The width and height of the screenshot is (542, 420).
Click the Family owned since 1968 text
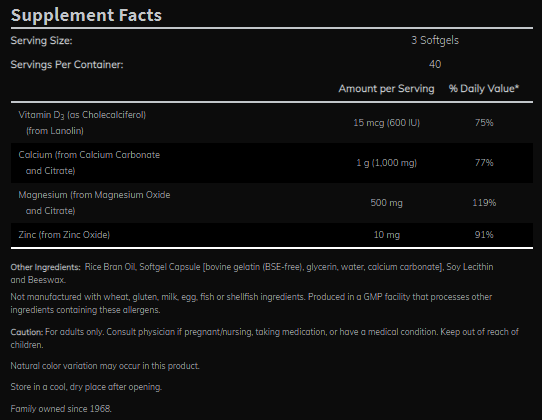click(61, 409)
